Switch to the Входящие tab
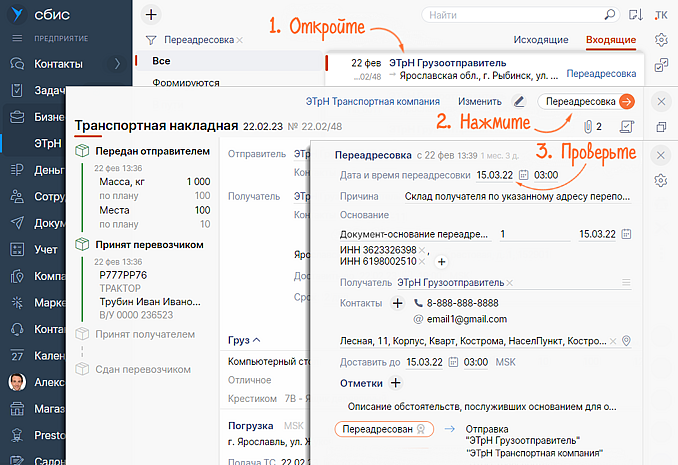 coord(610,40)
